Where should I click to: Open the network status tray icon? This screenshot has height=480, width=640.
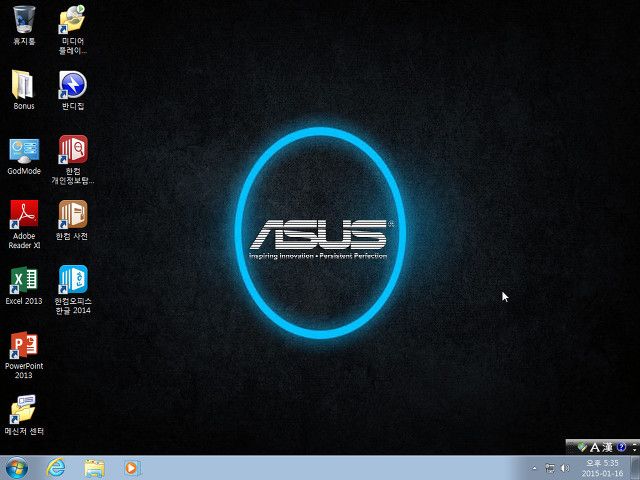coord(550,468)
